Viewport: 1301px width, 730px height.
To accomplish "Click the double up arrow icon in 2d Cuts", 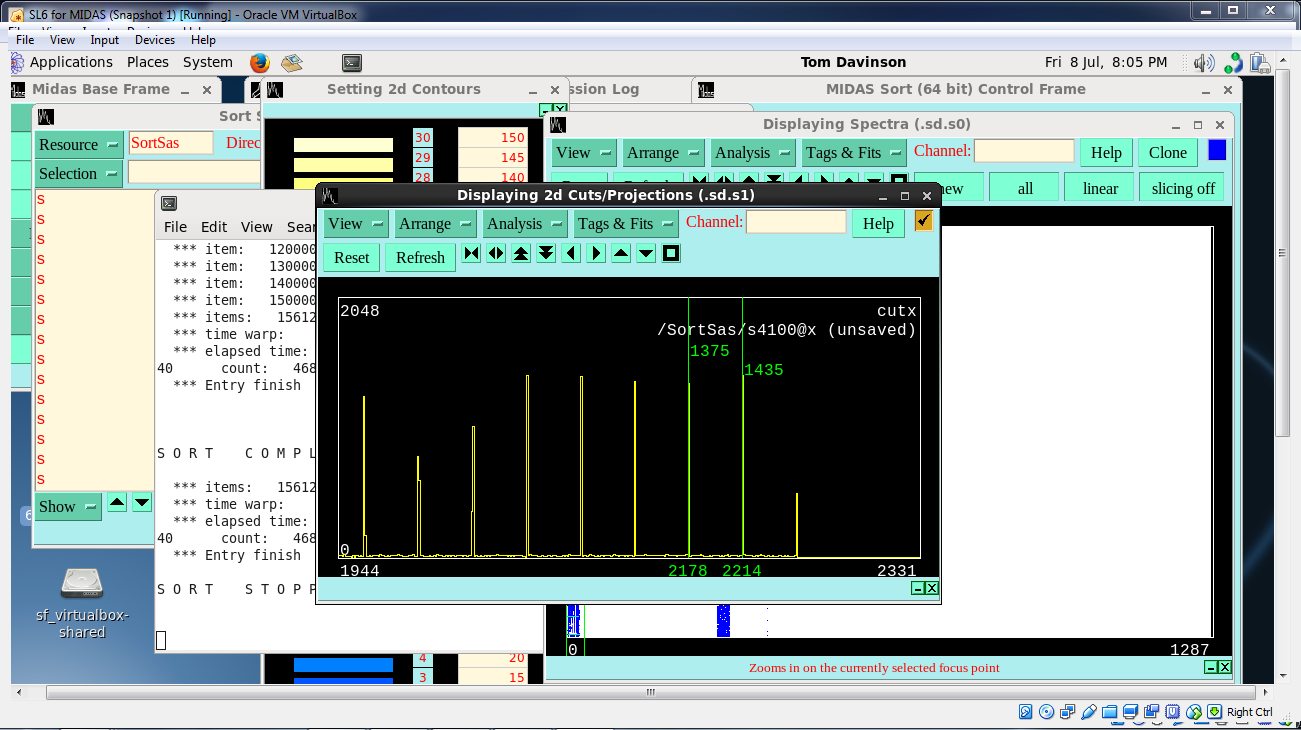I will coord(521,254).
